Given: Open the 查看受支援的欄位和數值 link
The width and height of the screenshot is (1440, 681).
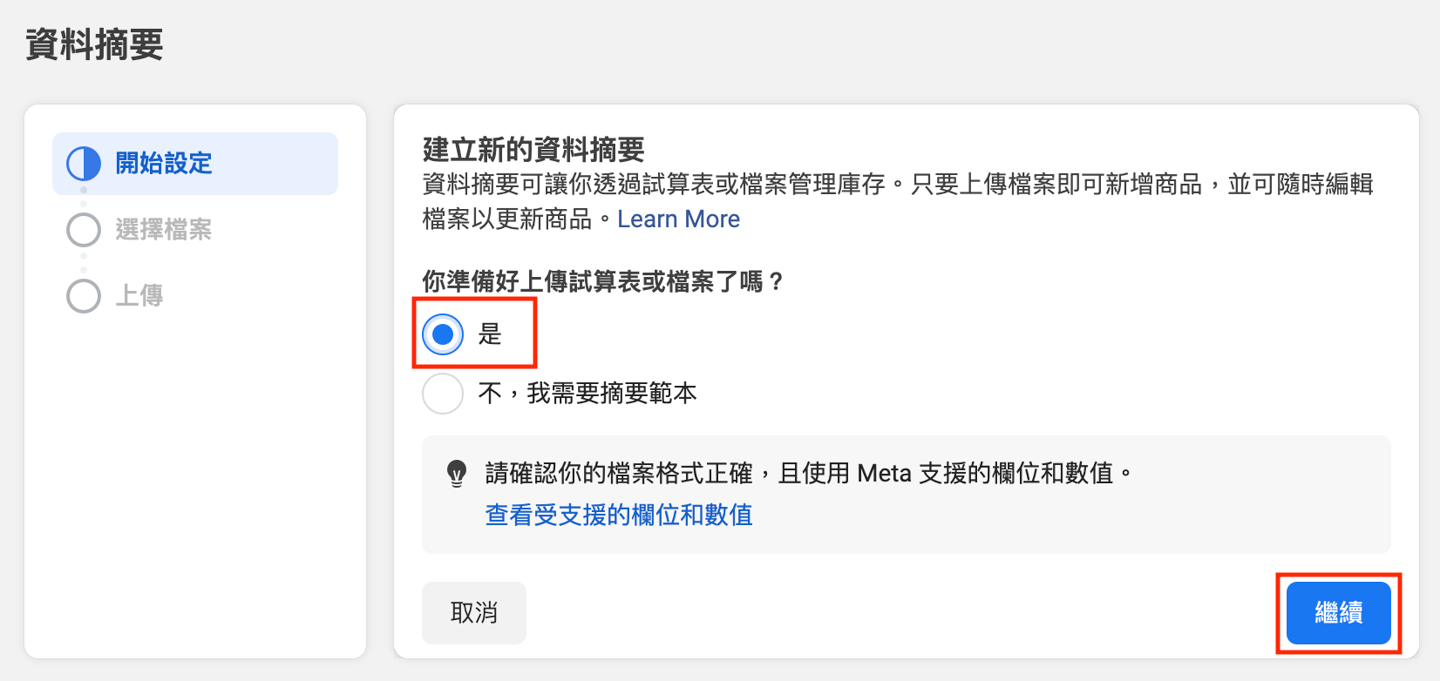Looking at the screenshot, I should click(x=619, y=515).
